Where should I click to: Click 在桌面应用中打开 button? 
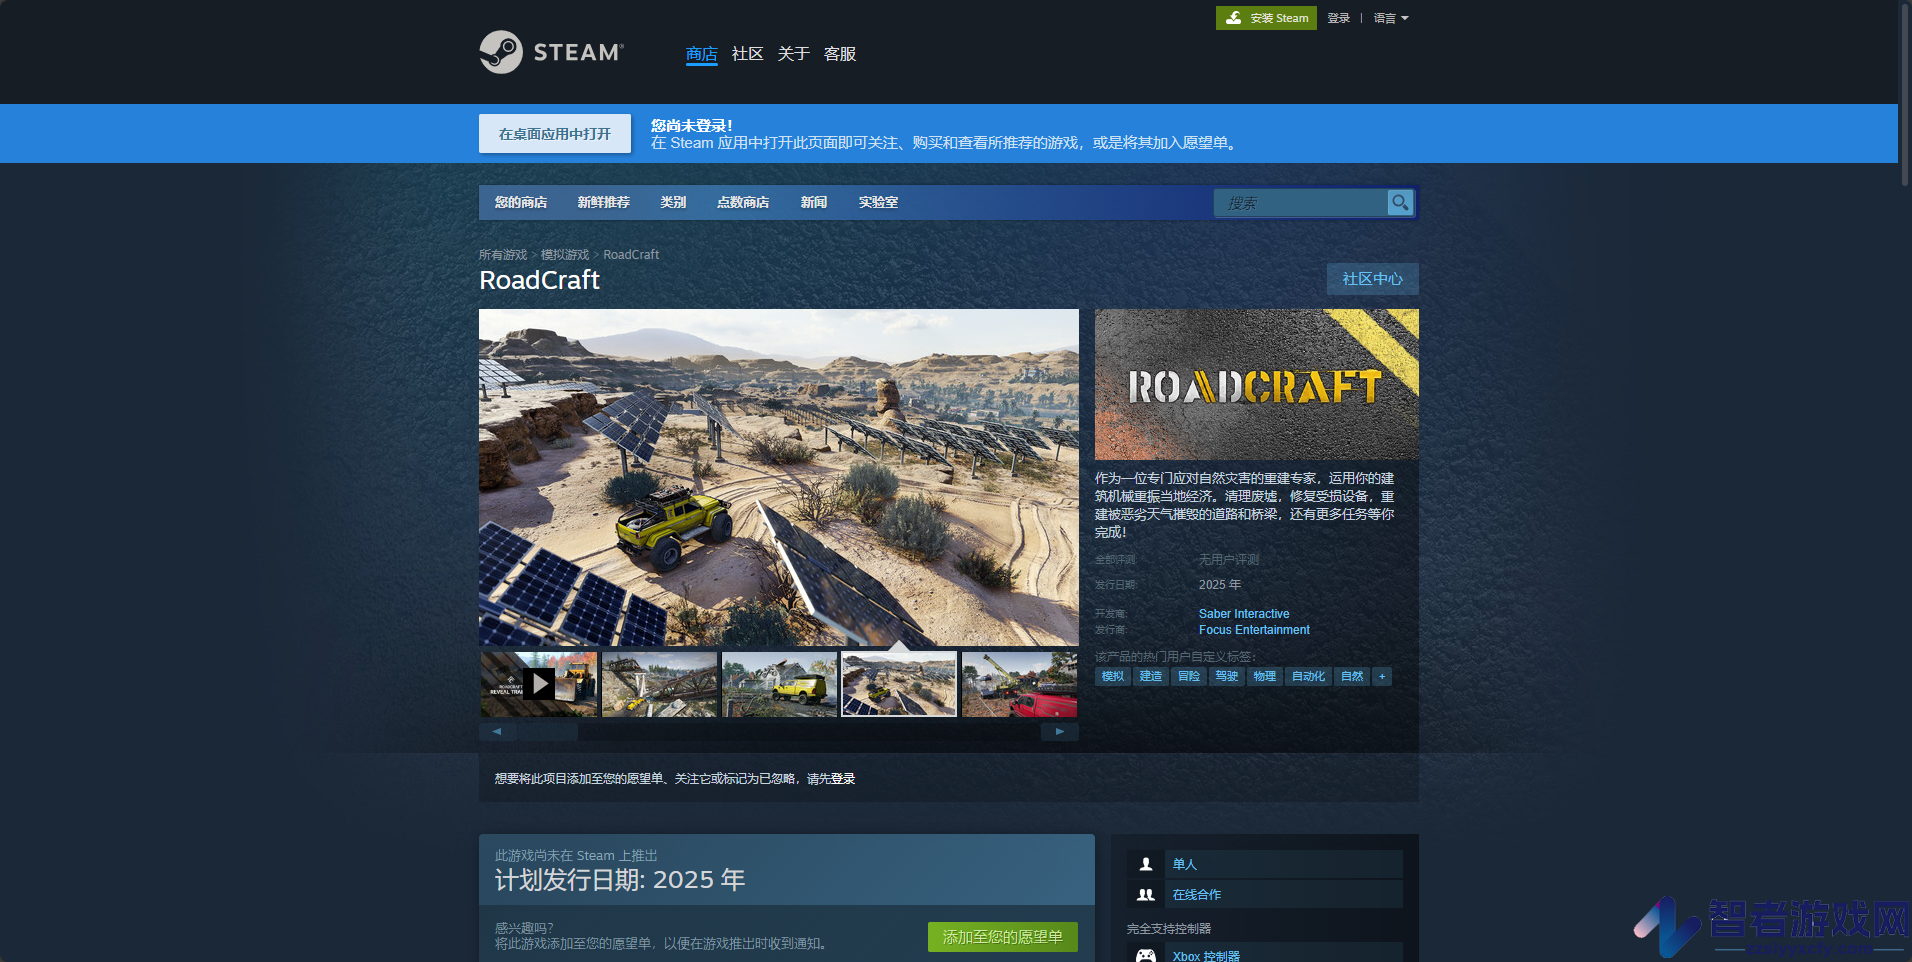point(555,134)
